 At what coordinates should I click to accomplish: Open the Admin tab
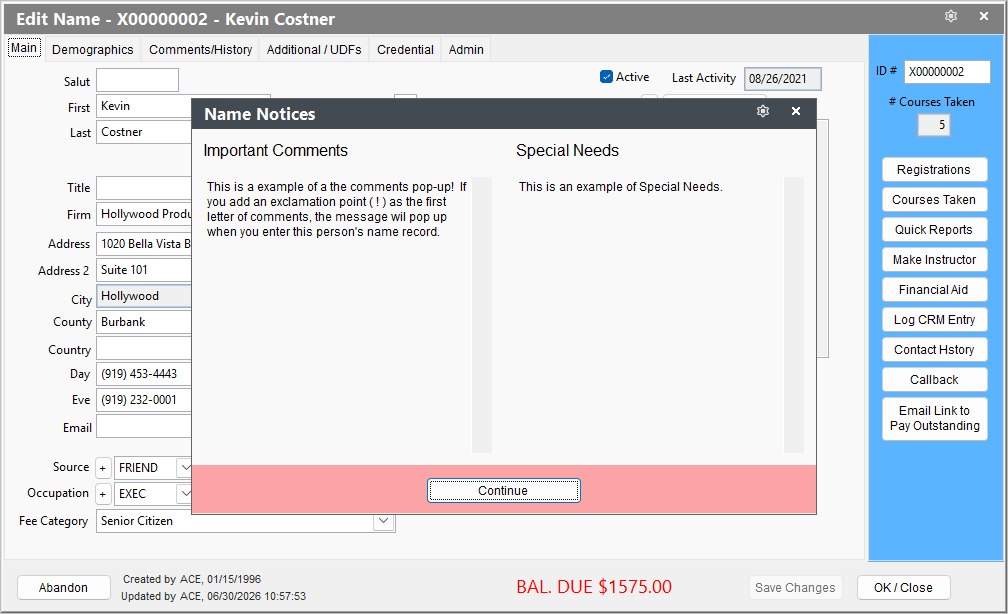coord(466,50)
